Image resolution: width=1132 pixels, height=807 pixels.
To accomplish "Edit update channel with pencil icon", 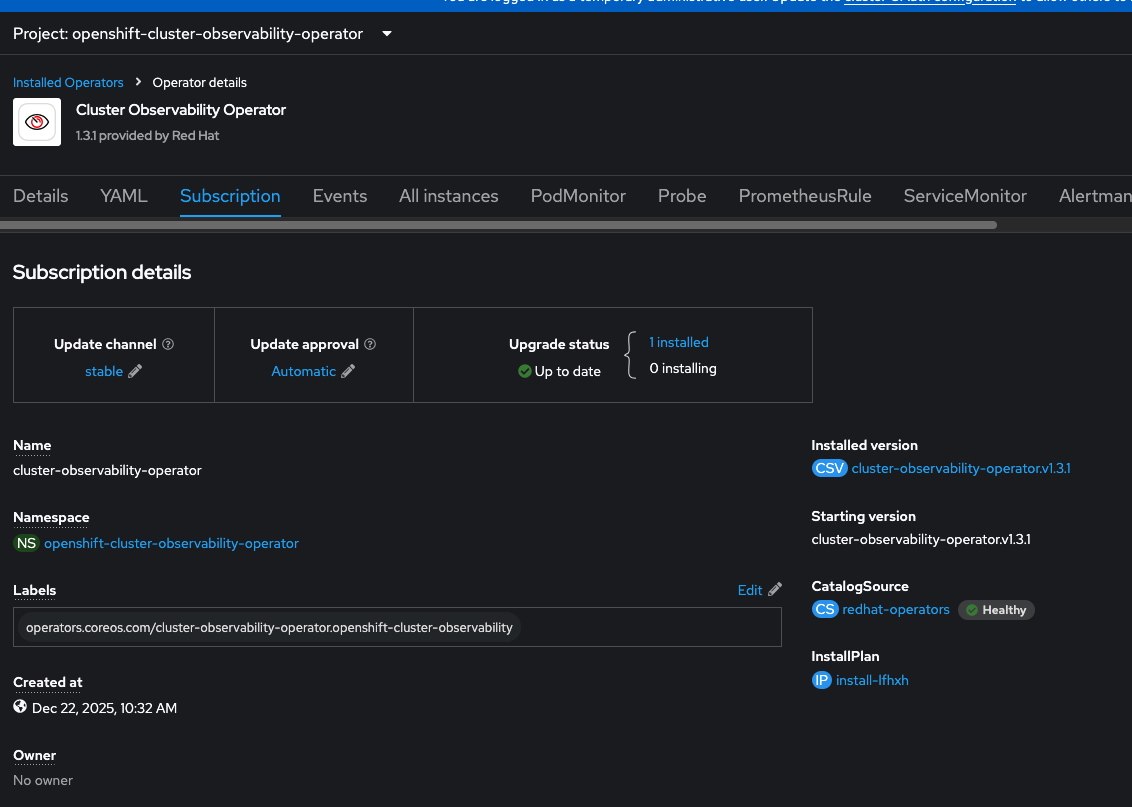I will point(135,371).
